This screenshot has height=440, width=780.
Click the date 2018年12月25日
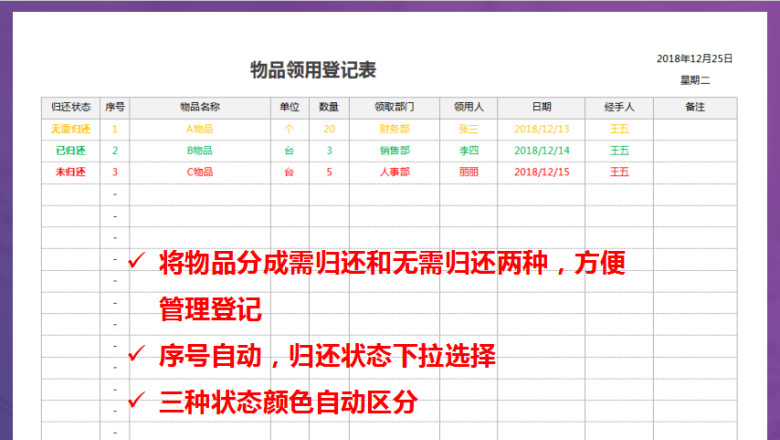[x=694, y=59]
